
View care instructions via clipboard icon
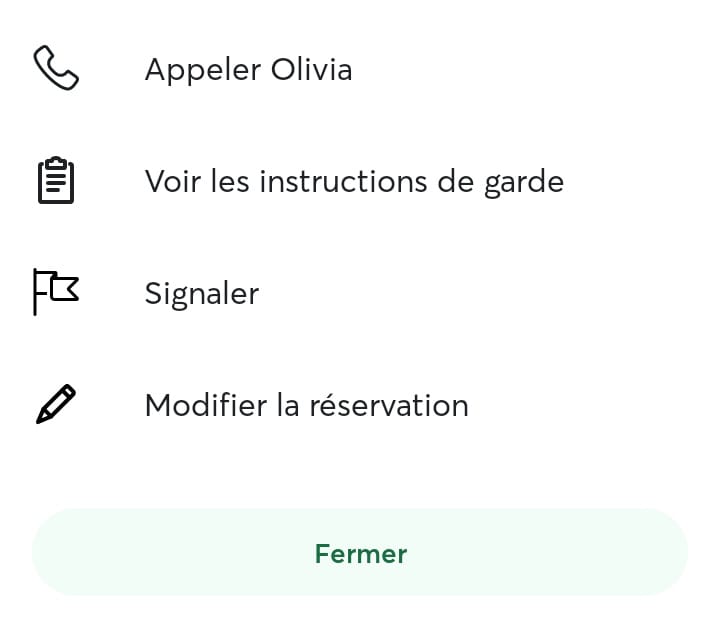click(56, 180)
